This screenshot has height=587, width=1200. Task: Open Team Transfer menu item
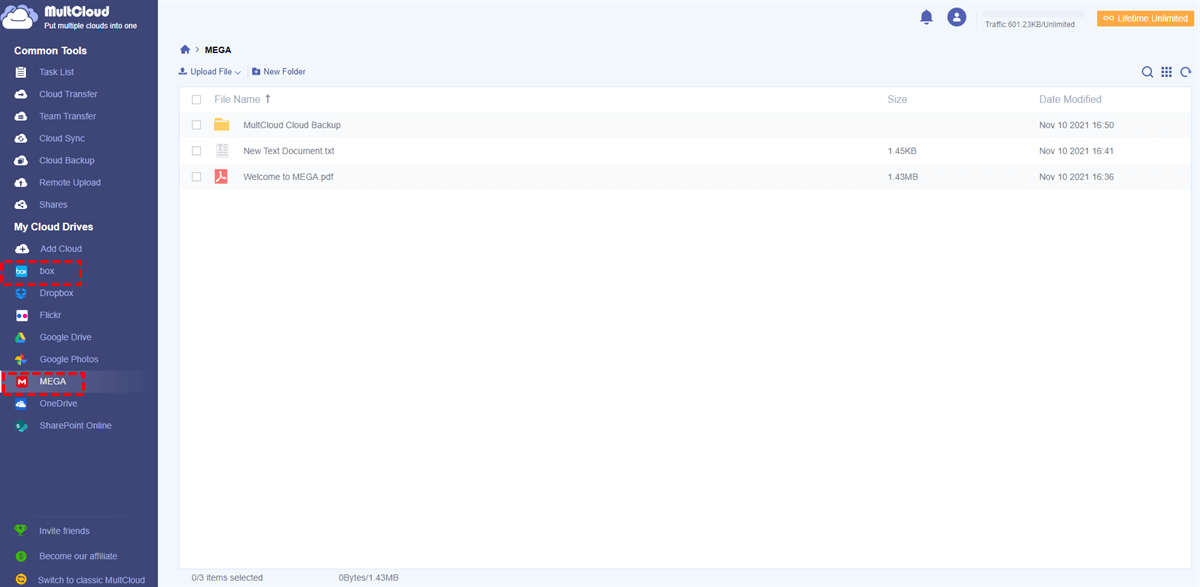tap(68, 116)
